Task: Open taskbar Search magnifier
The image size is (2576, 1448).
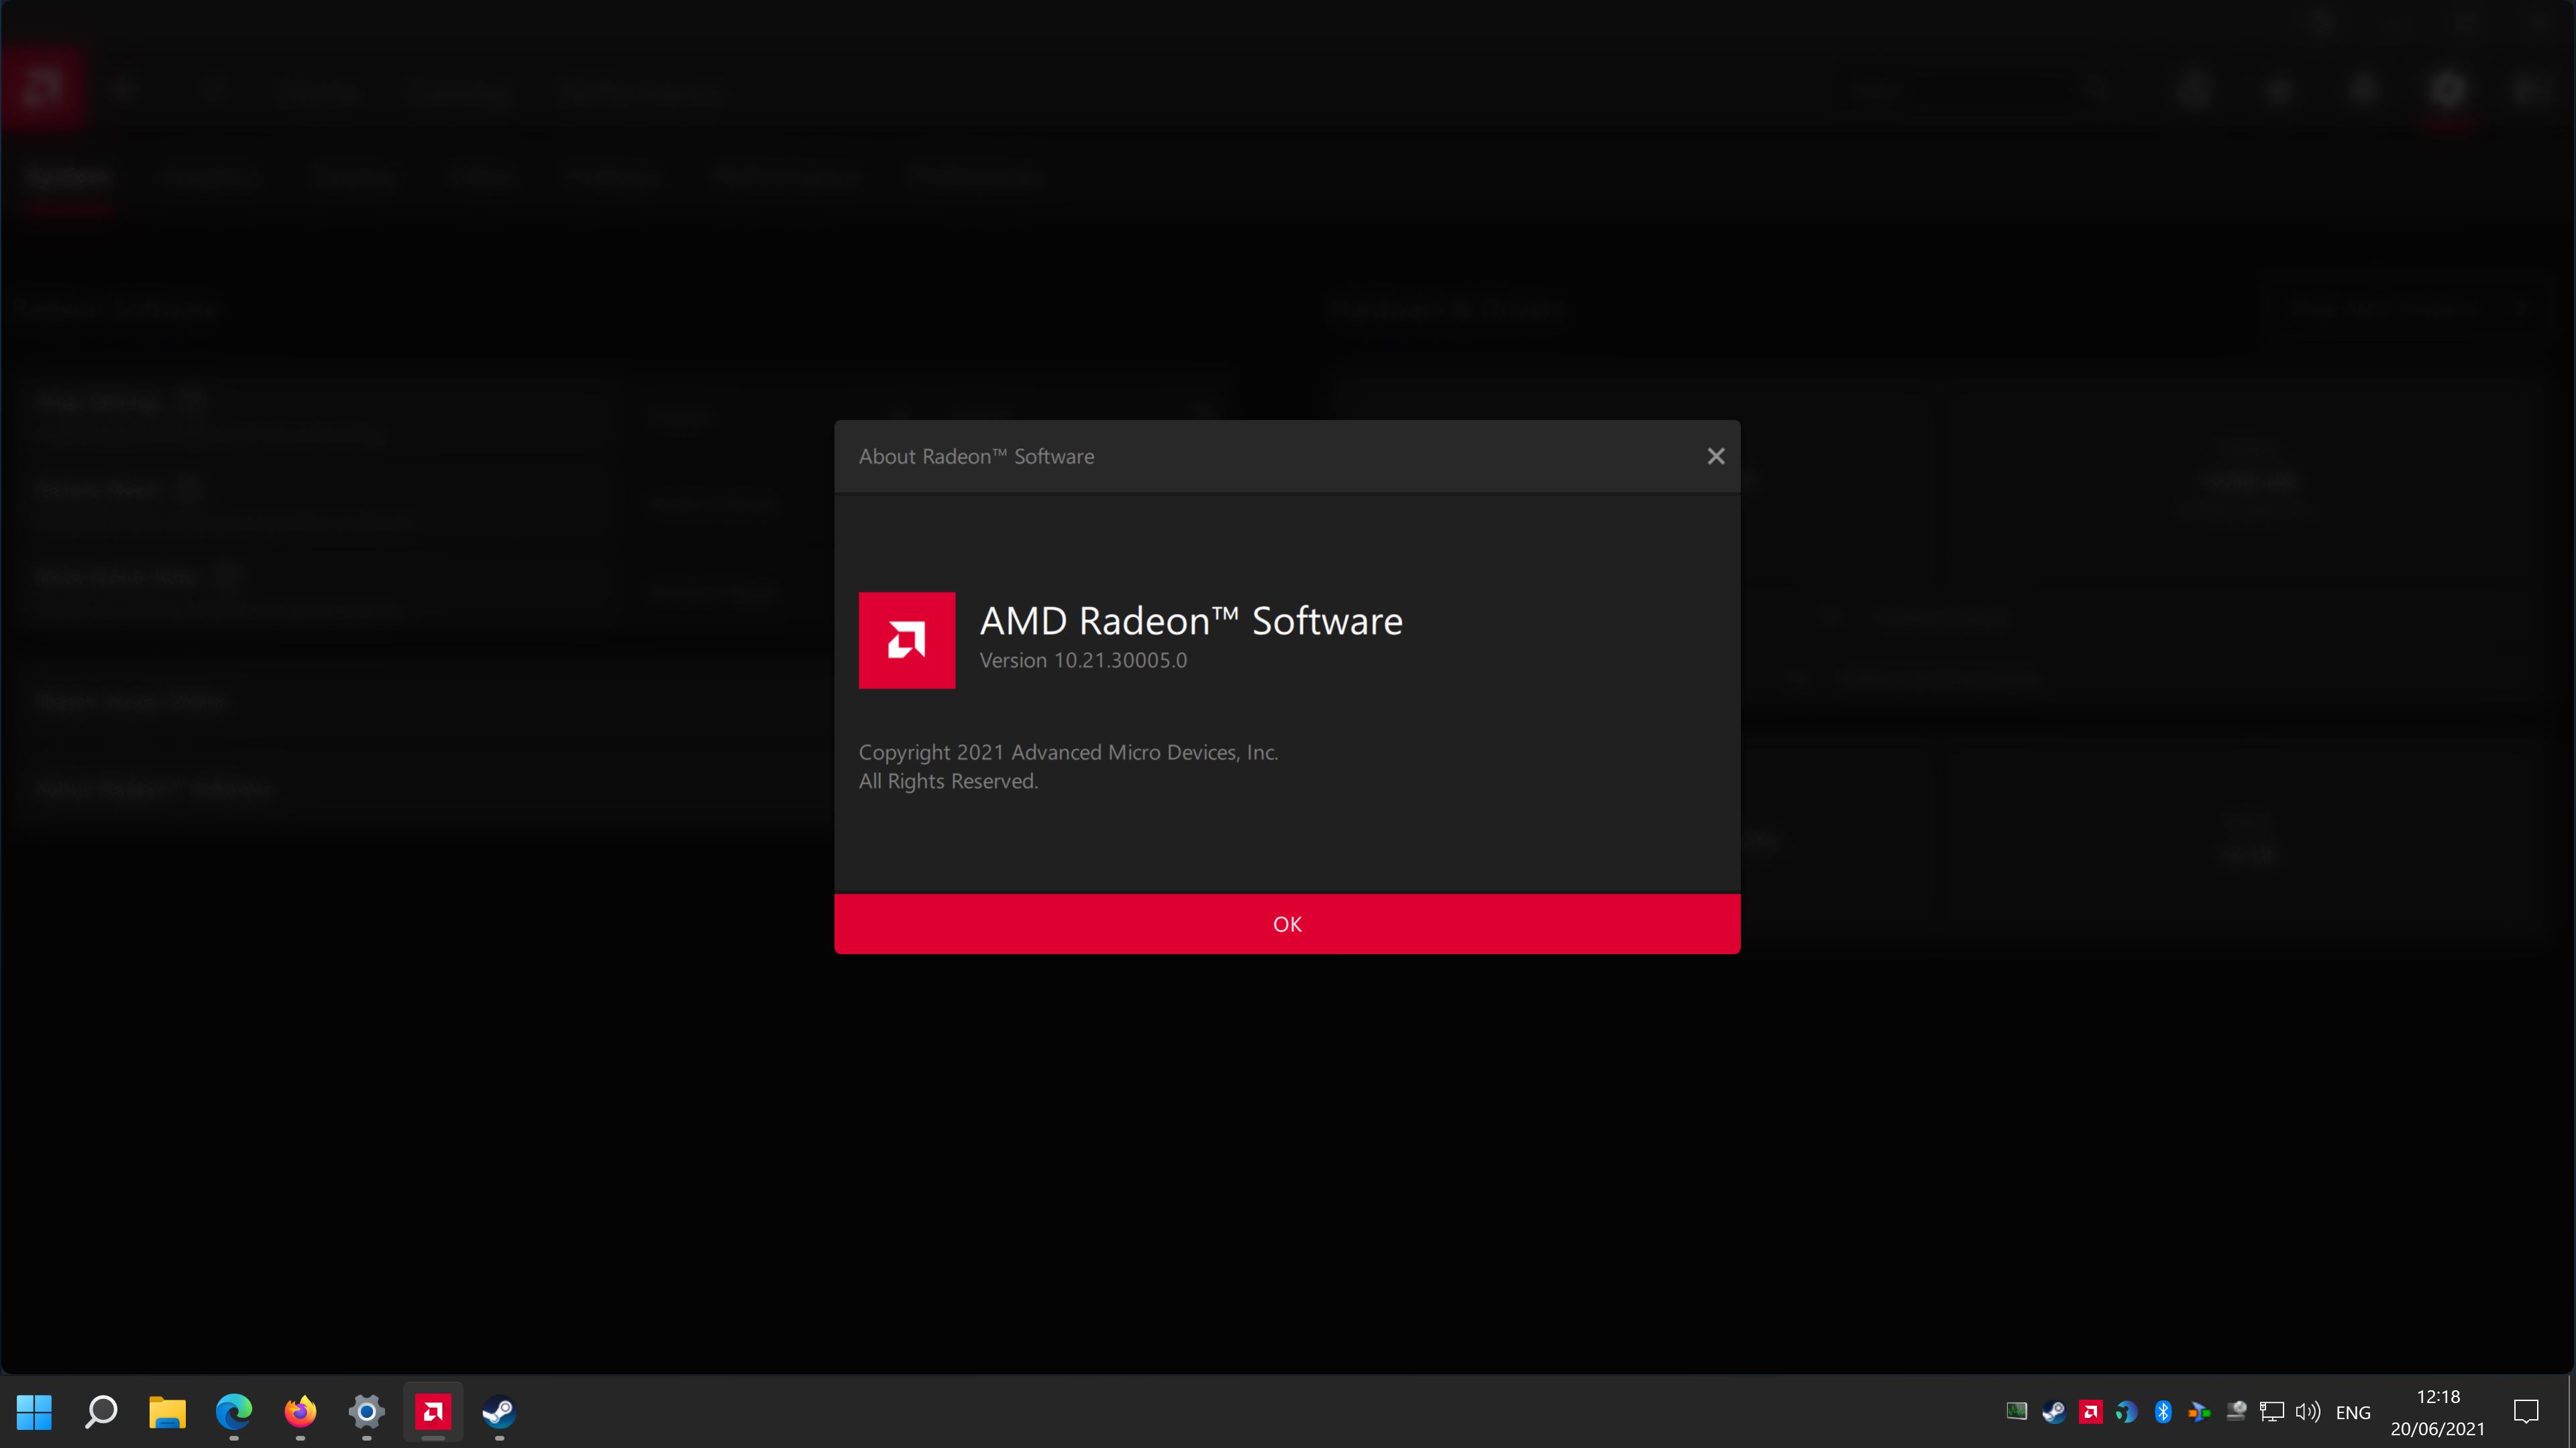Action: [x=101, y=1411]
